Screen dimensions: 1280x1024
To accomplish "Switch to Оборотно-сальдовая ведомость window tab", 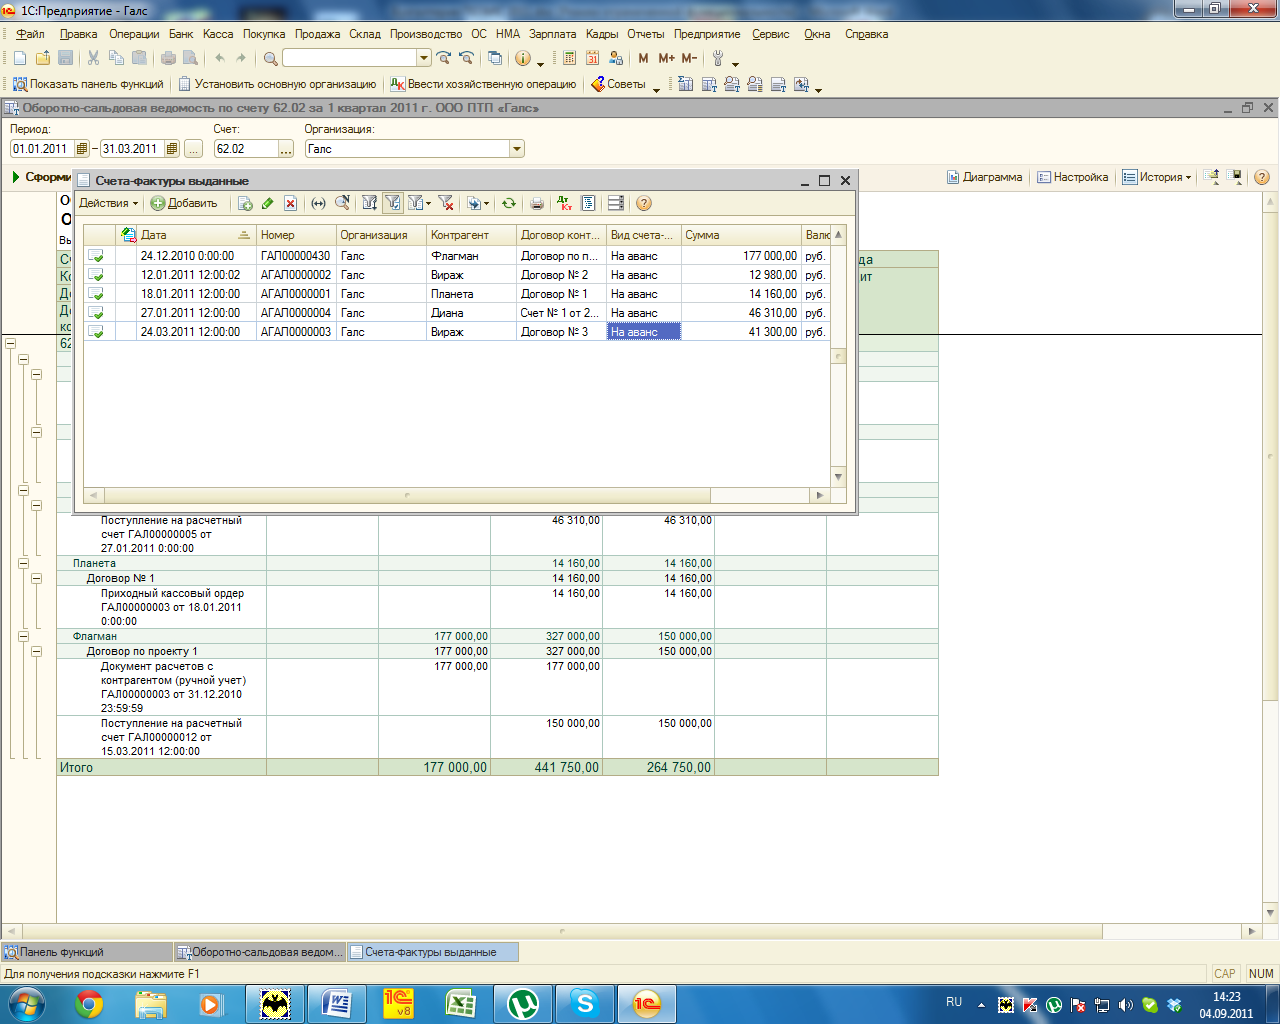I will 261,952.
